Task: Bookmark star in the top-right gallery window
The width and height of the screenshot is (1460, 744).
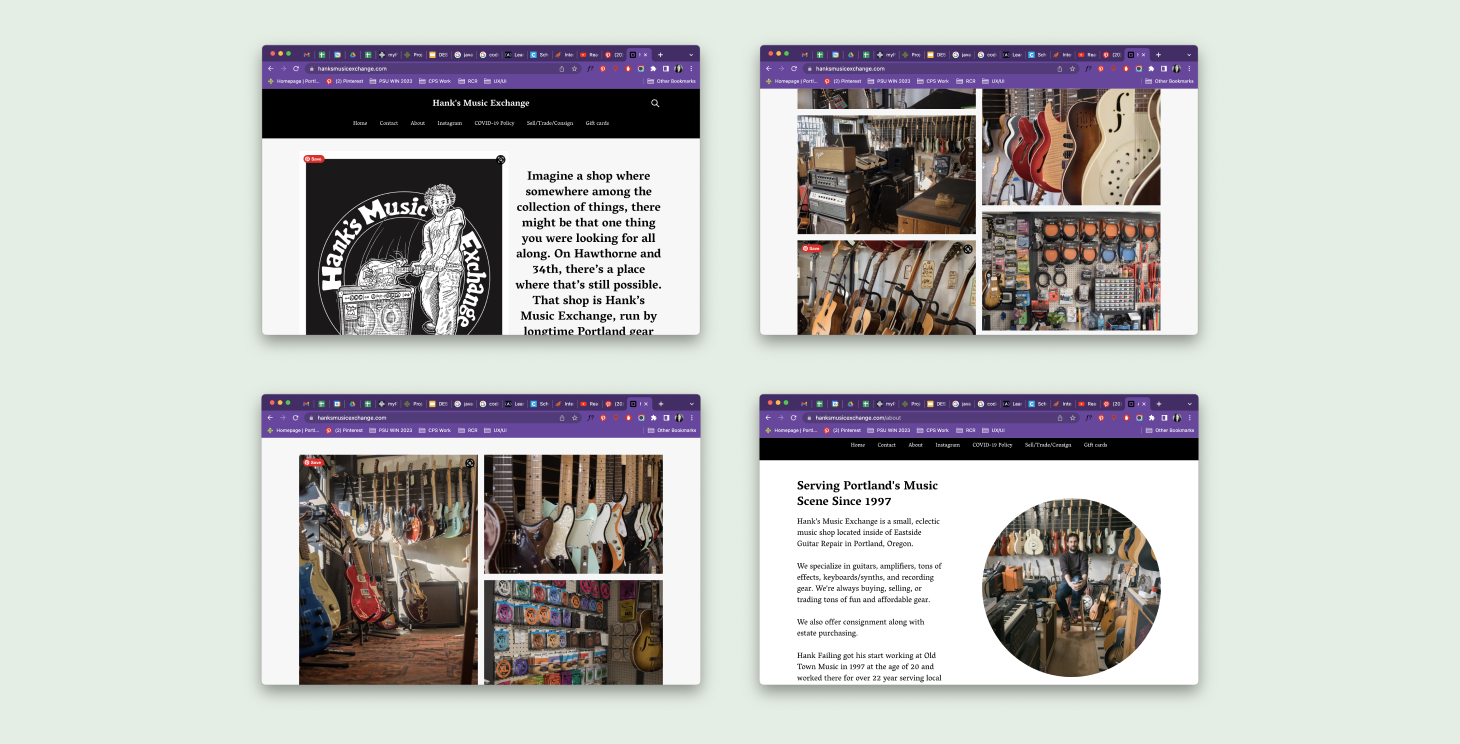Action: 1073,69
